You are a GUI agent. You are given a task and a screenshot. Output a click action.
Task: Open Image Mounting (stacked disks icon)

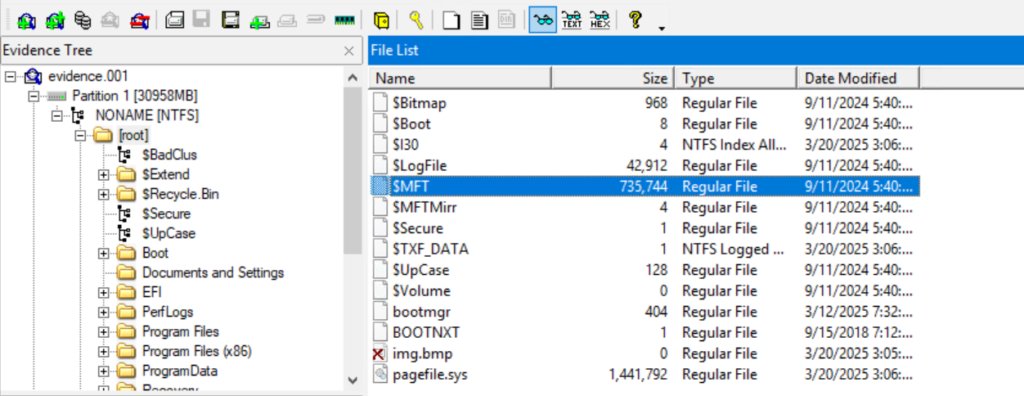pos(82,20)
